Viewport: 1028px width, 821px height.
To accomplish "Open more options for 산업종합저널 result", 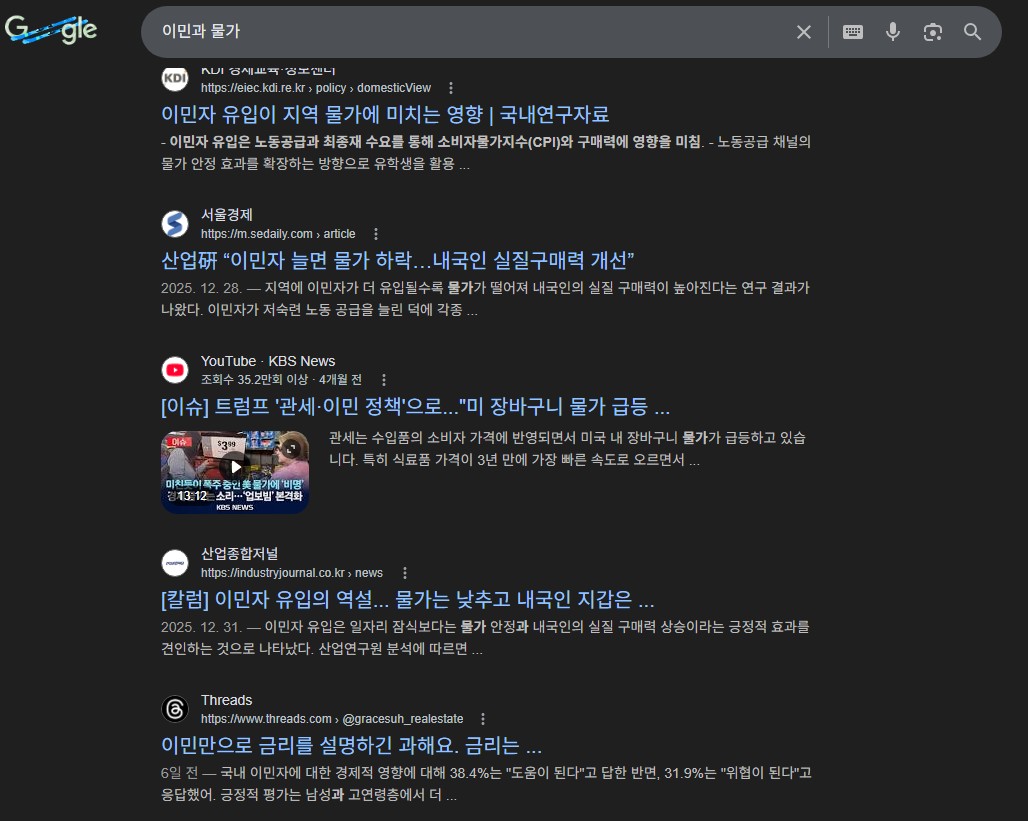I will tap(404, 573).
